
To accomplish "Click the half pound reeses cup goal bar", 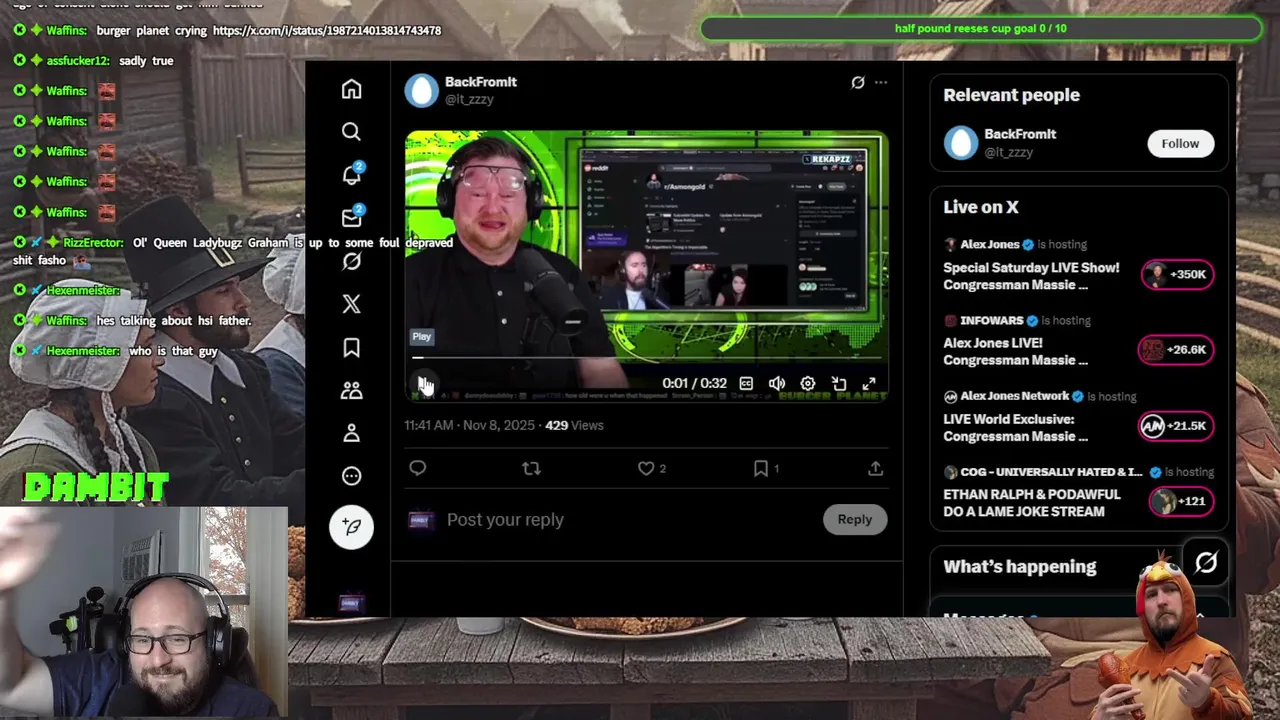I will point(981,28).
